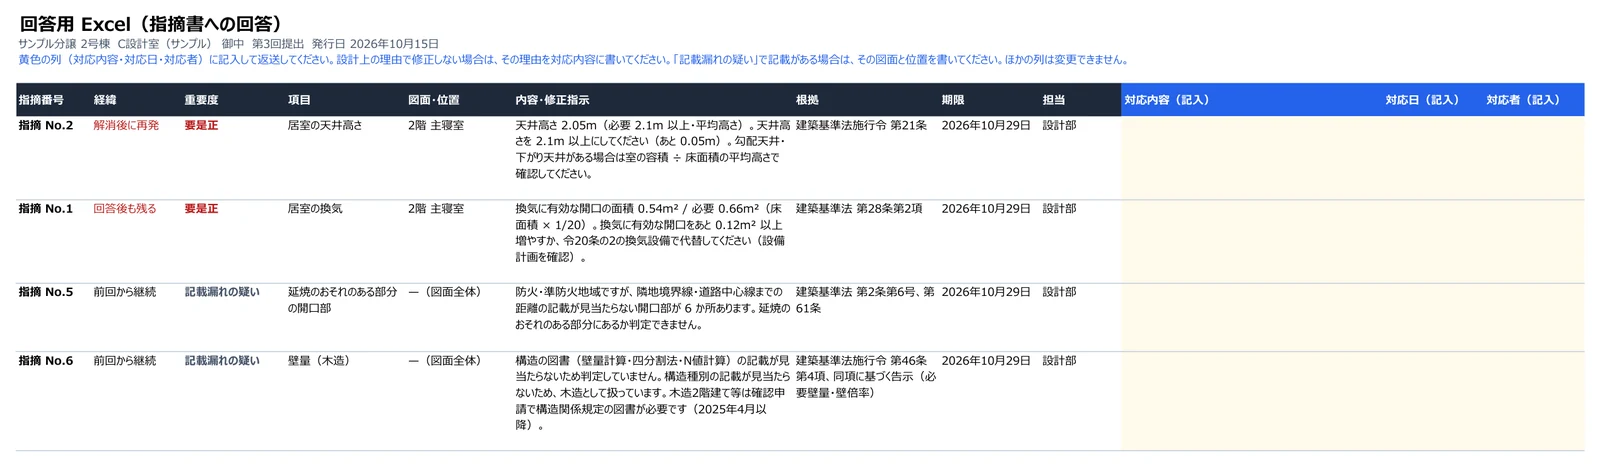The height and width of the screenshot is (467, 1600).
Task: Click 建築基準法施行令 第21条 basis cell
Action: 861,126
